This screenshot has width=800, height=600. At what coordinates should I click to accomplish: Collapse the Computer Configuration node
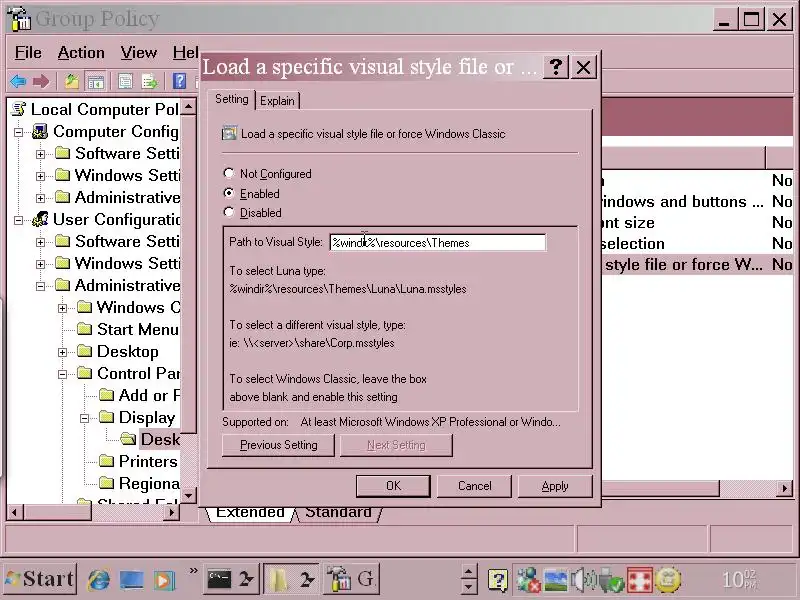click(18, 132)
